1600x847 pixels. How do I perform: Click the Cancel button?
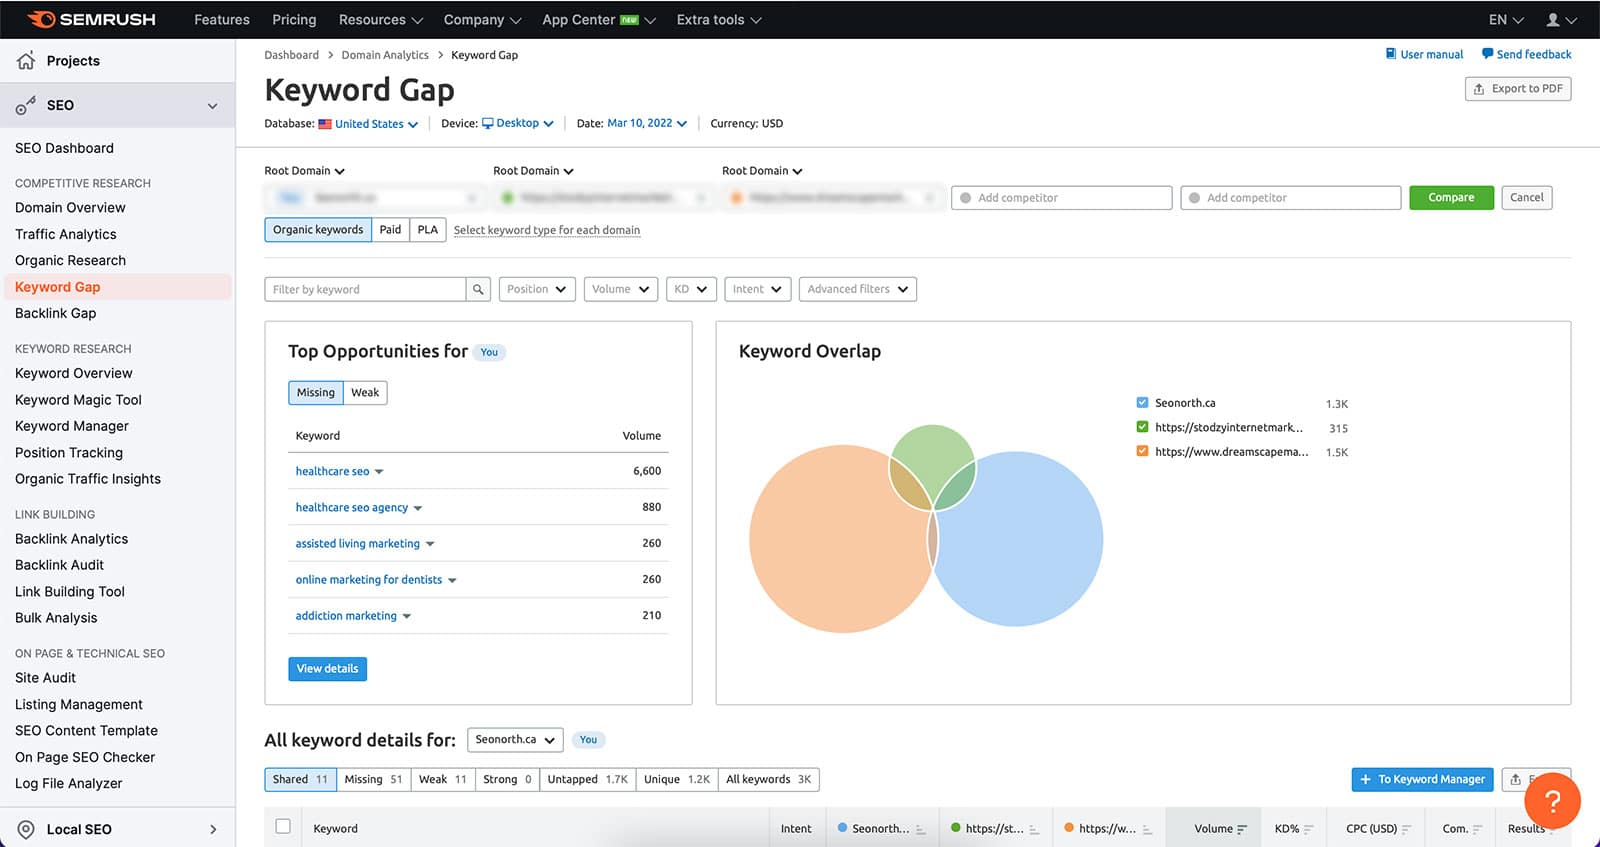1527,198
